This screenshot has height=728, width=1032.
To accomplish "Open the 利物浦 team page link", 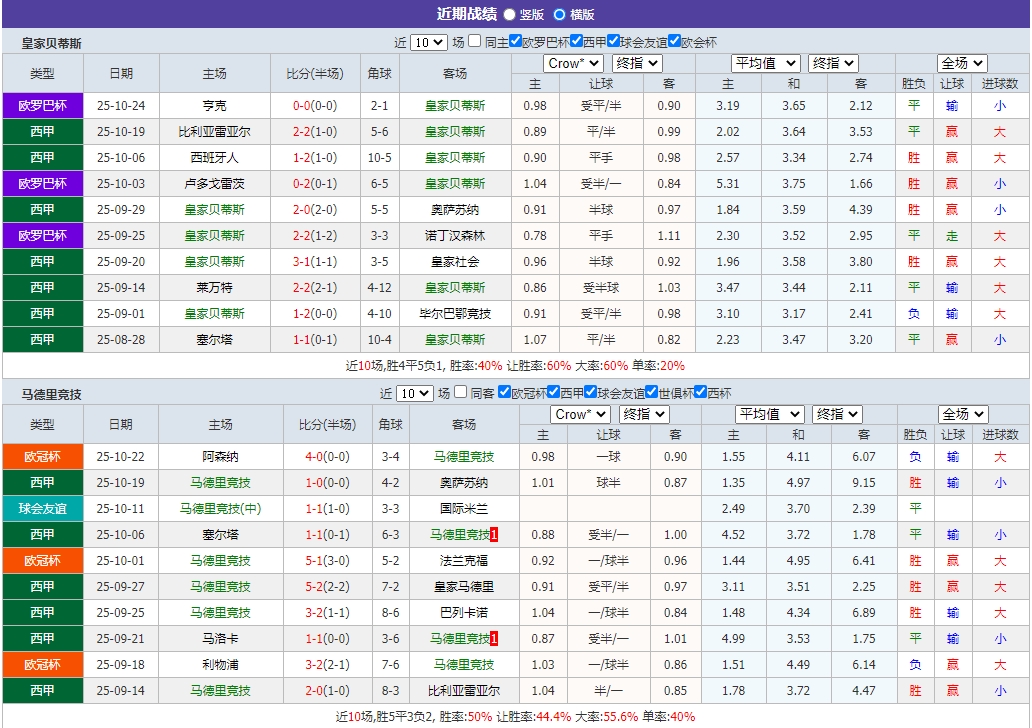I will coord(221,664).
